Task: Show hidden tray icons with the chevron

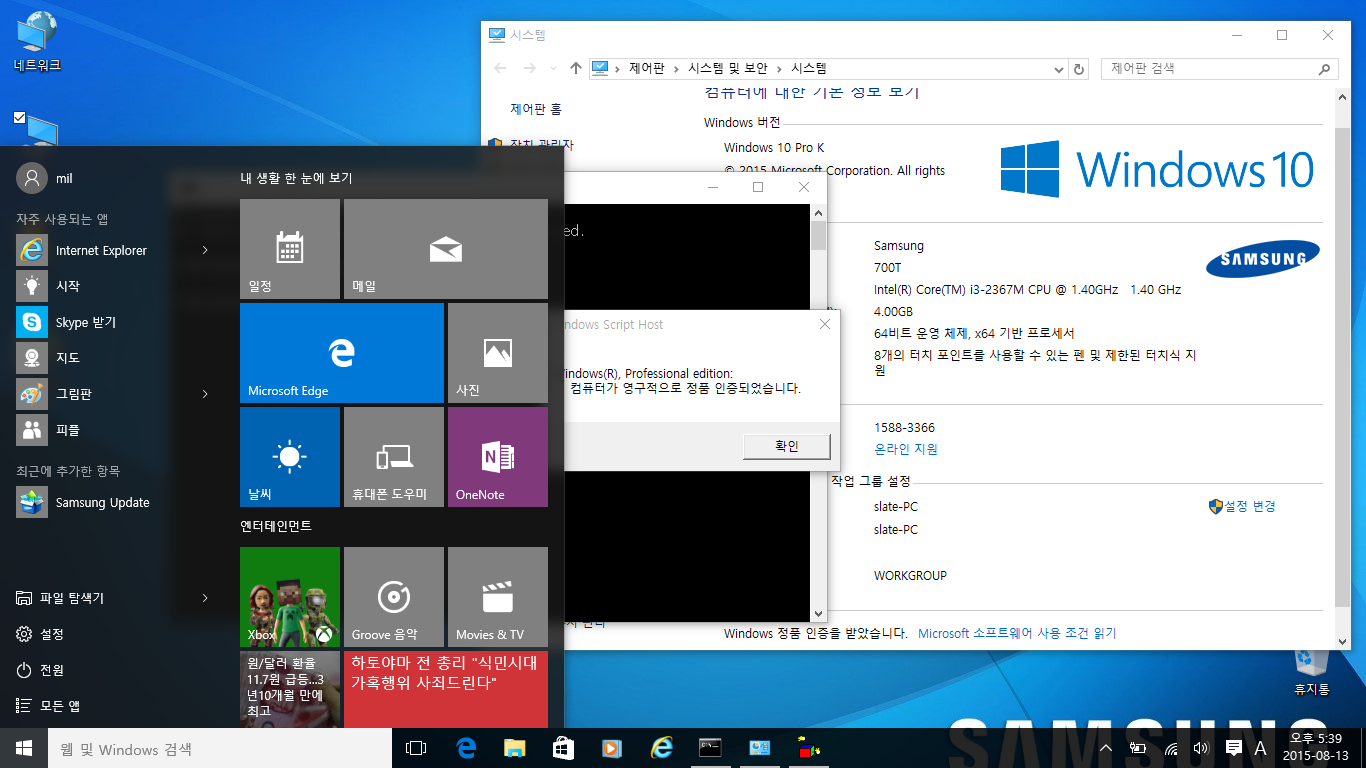Action: [x=1106, y=748]
